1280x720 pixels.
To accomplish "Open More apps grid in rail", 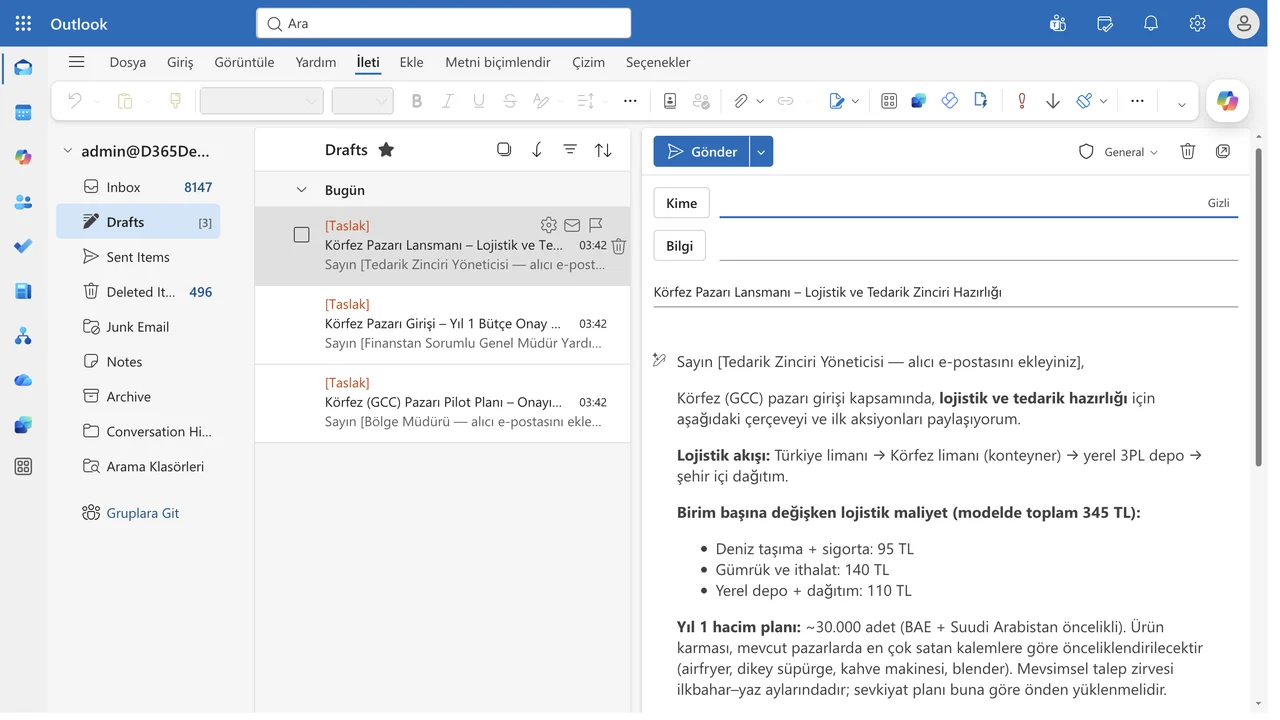I will click(23, 466).
